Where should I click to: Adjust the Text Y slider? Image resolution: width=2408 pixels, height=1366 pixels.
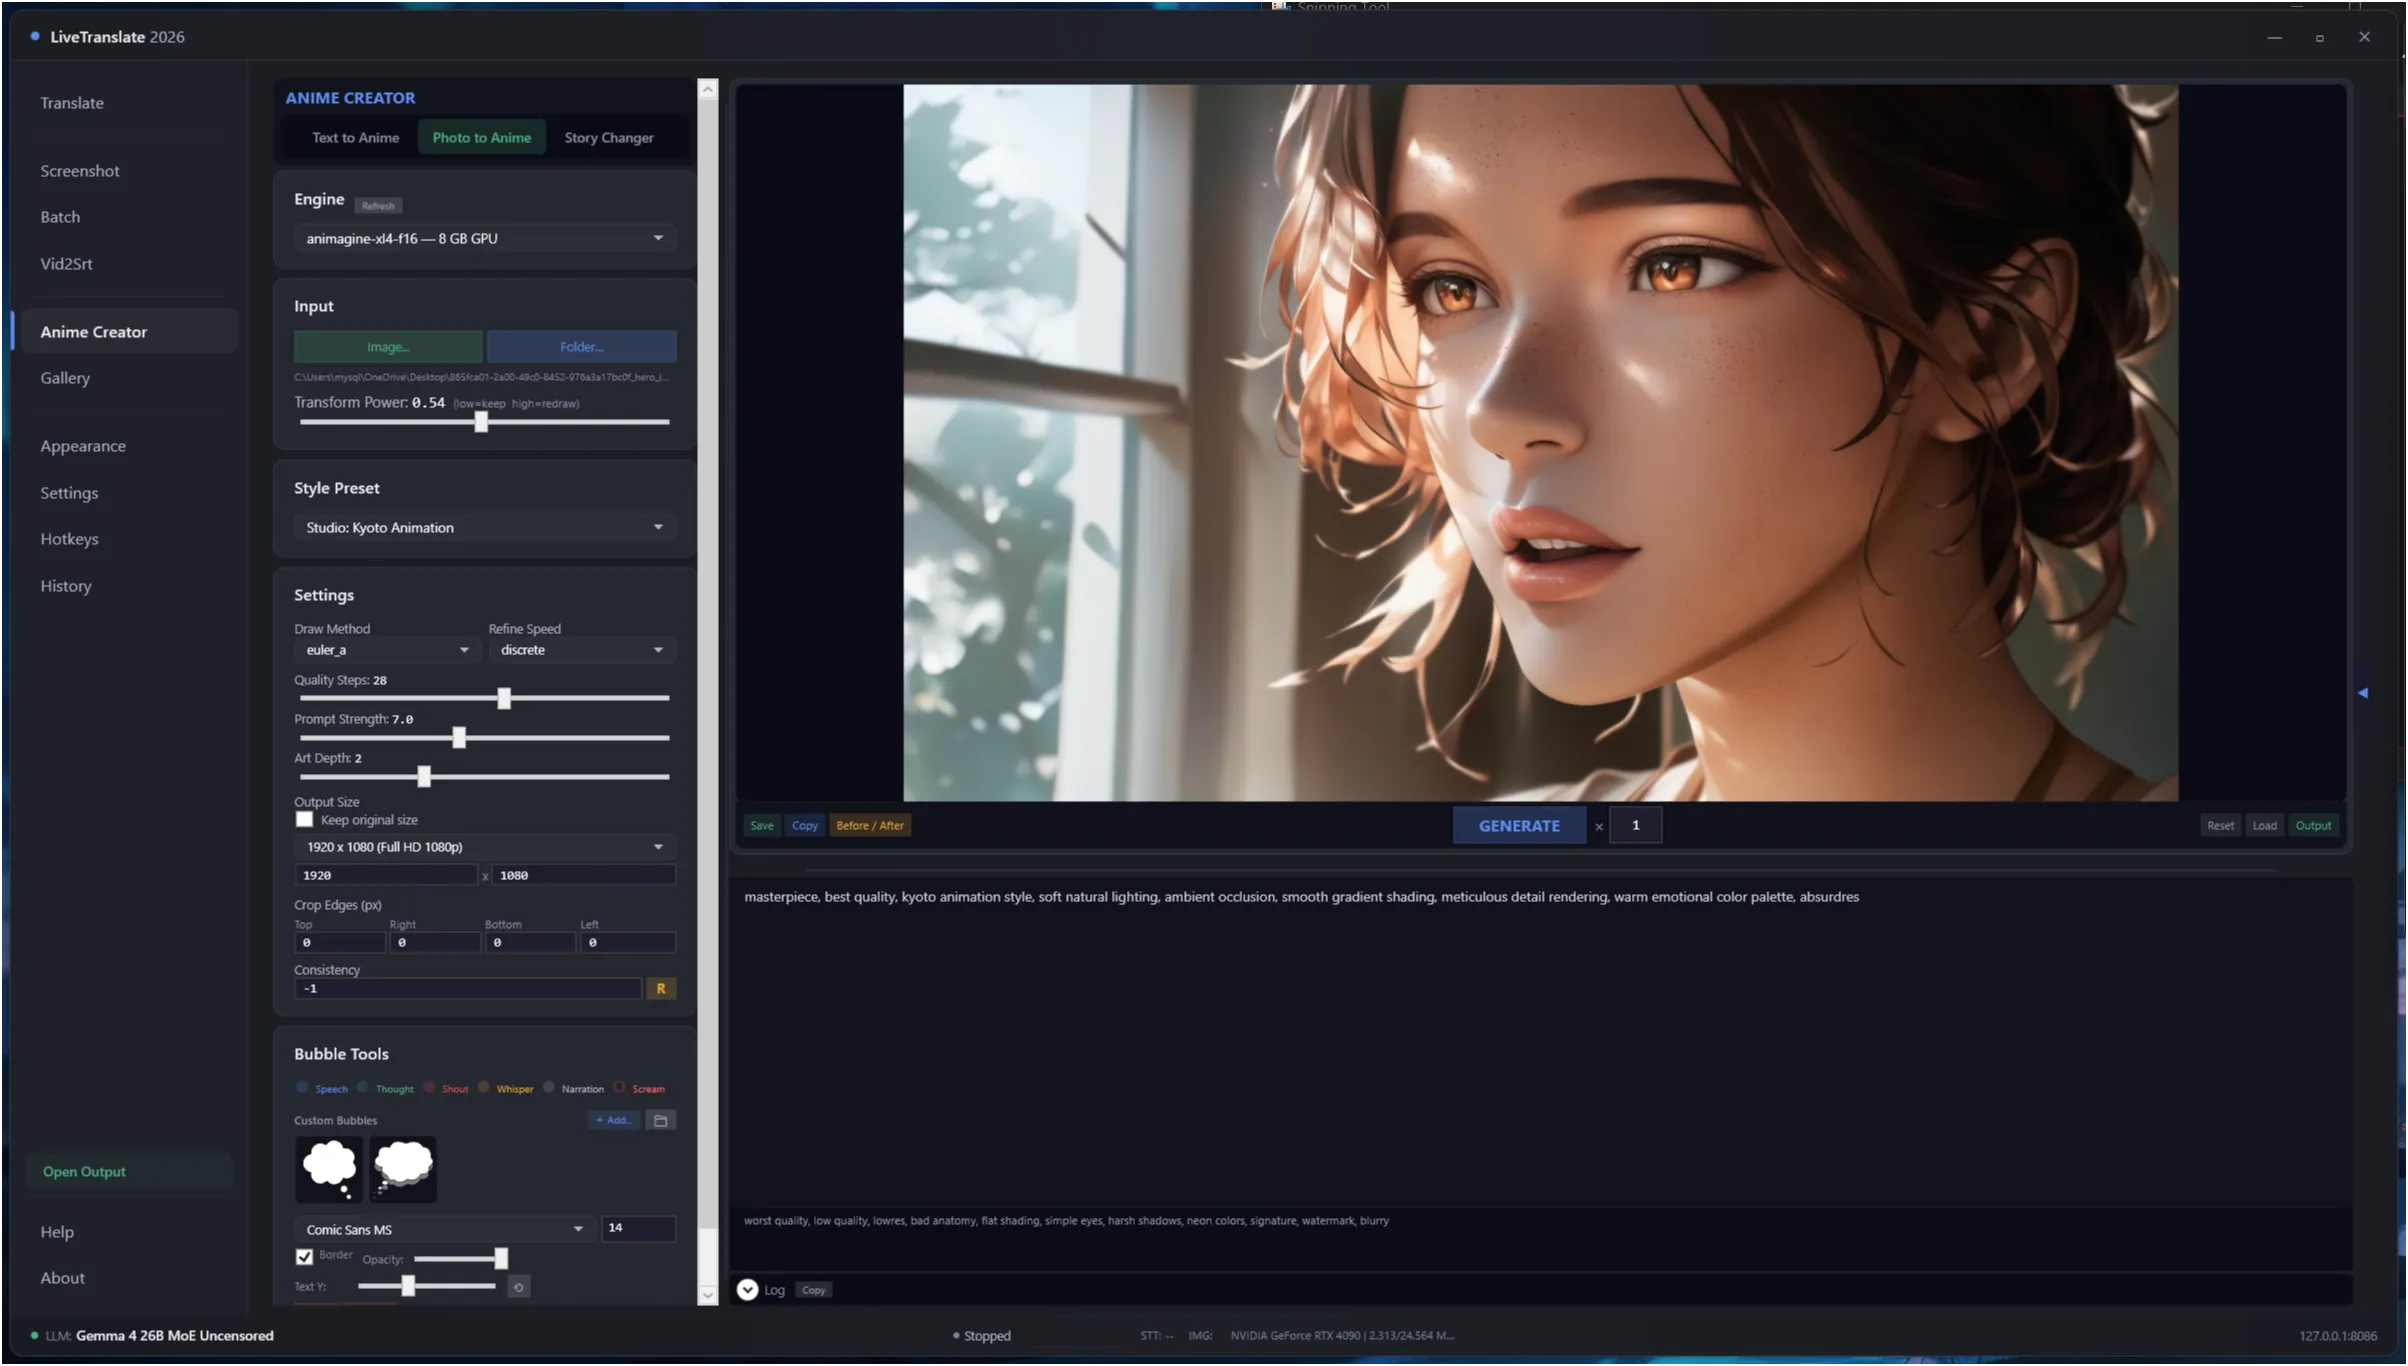tap(427, 1286)
